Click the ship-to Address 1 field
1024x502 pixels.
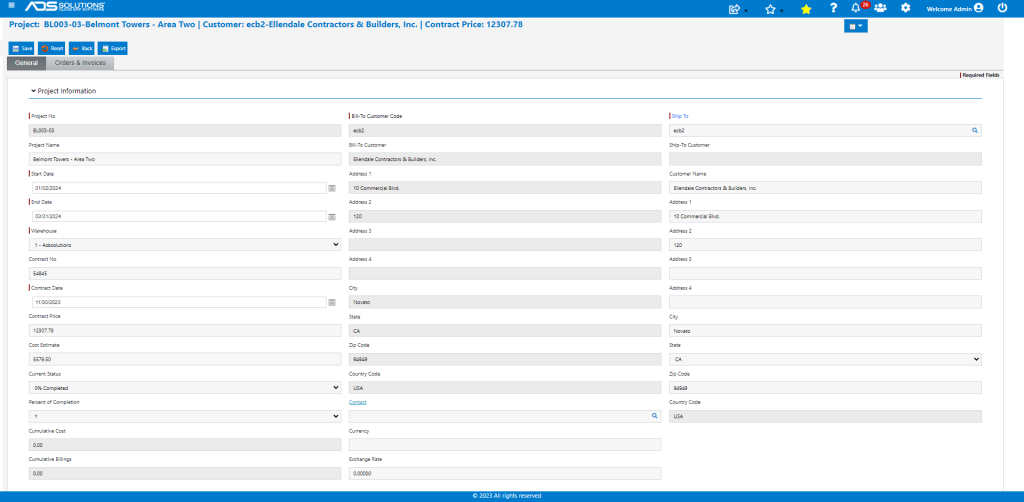(825, 216)
